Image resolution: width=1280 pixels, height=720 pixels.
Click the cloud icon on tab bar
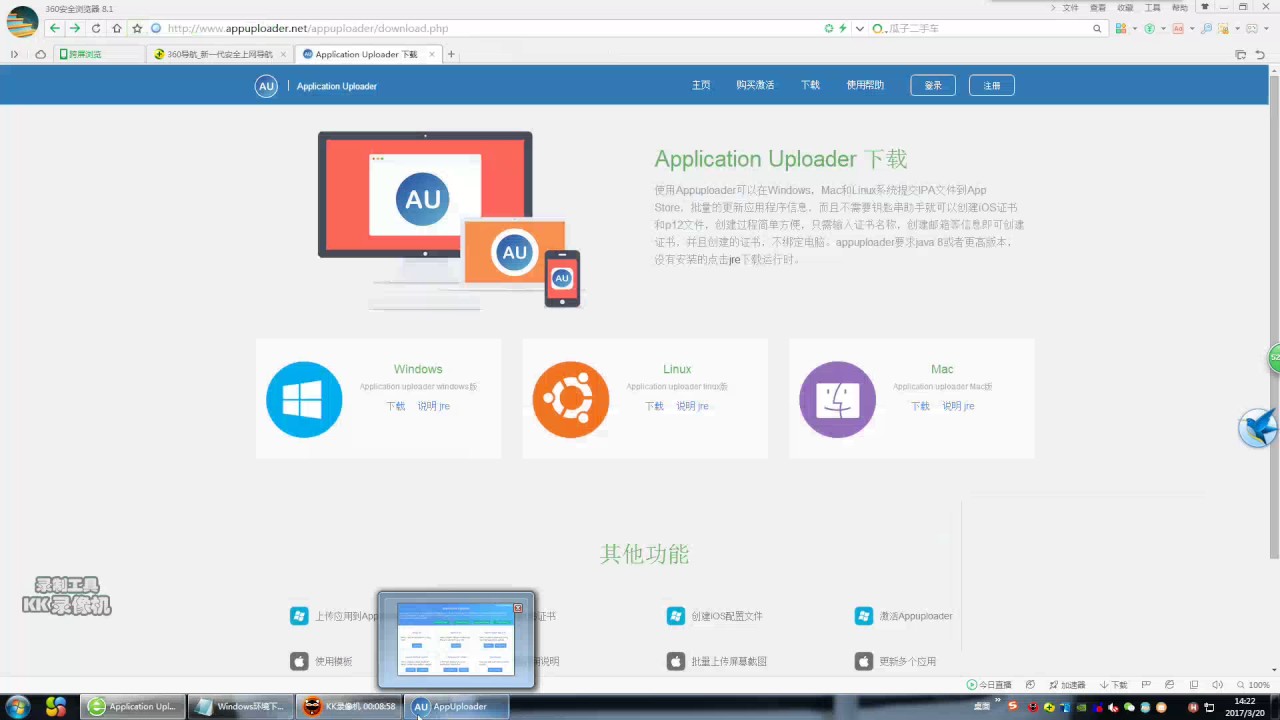click(40, 54)
